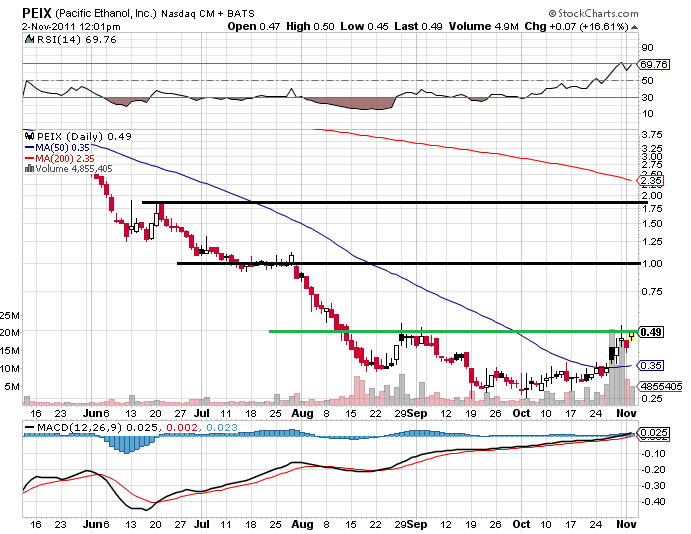Select the Low 0.45 quote value
The height and width of the screenshot is (534, 691).
pos(364,26)
